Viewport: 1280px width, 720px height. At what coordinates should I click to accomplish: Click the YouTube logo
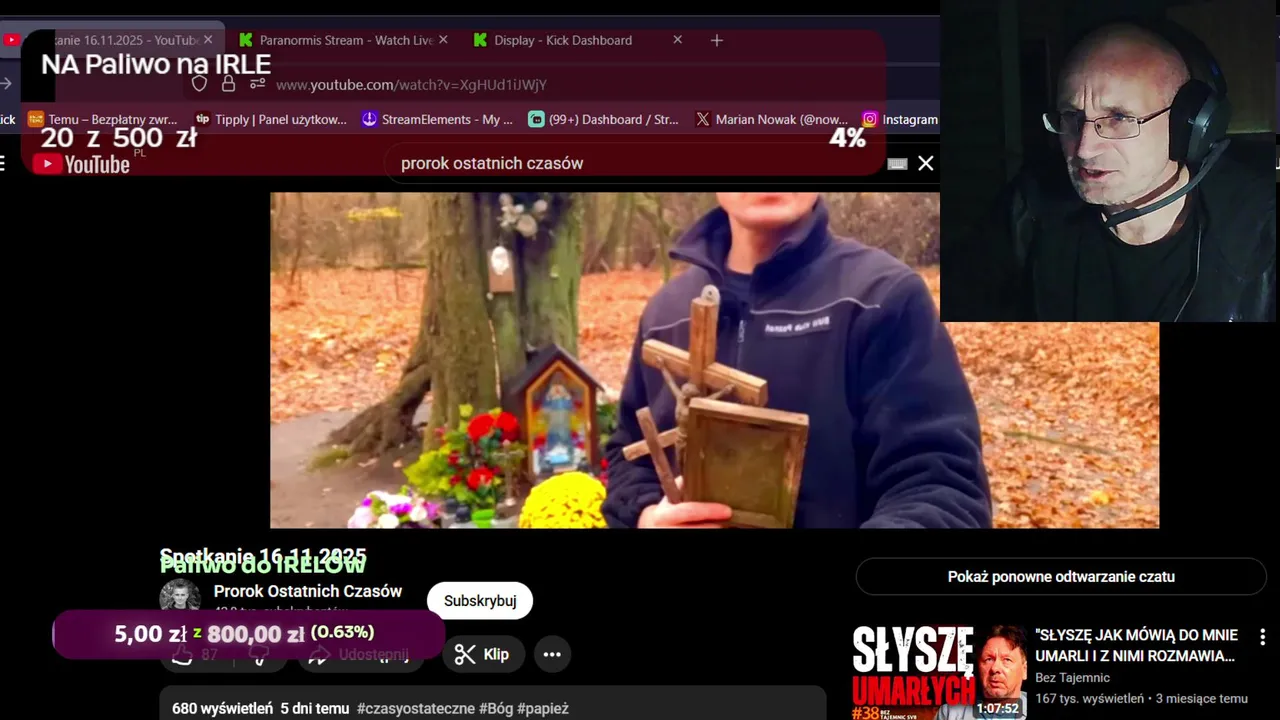81,164
